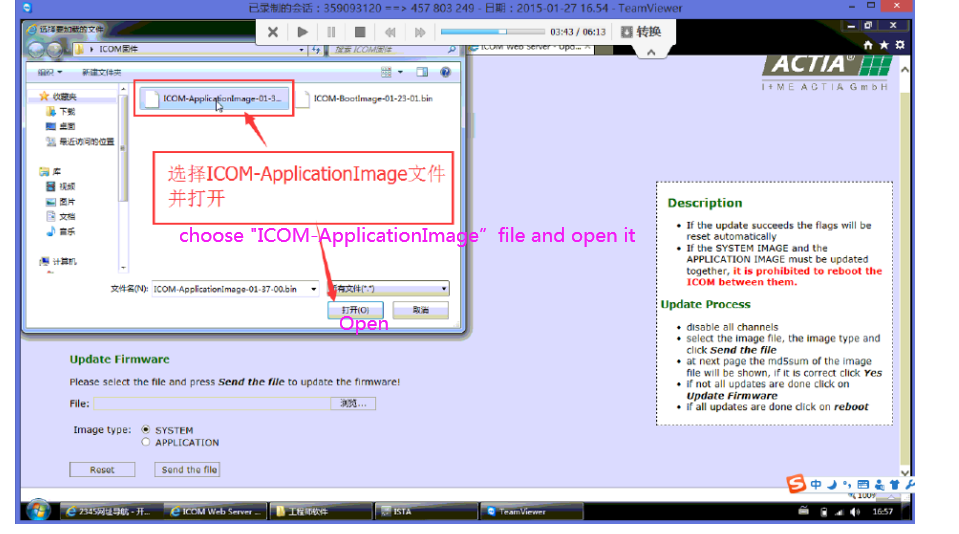Open the address bar history dropdown
Viewport: 959px width, 534px height.
pyautogui.click(x=302, y=50)
